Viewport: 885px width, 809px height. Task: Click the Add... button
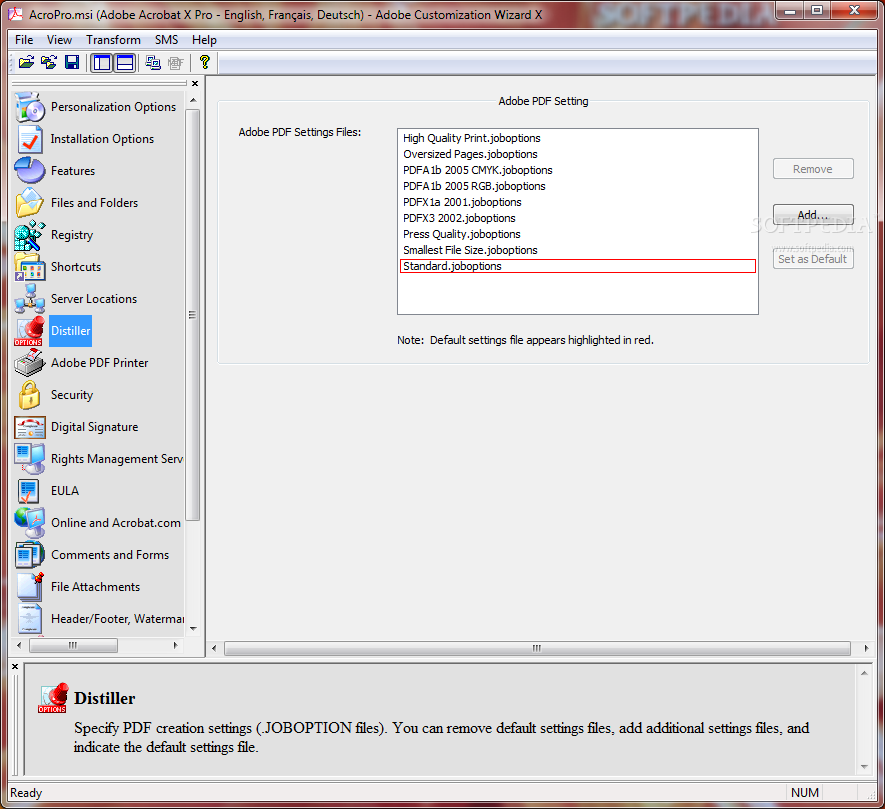813,215
